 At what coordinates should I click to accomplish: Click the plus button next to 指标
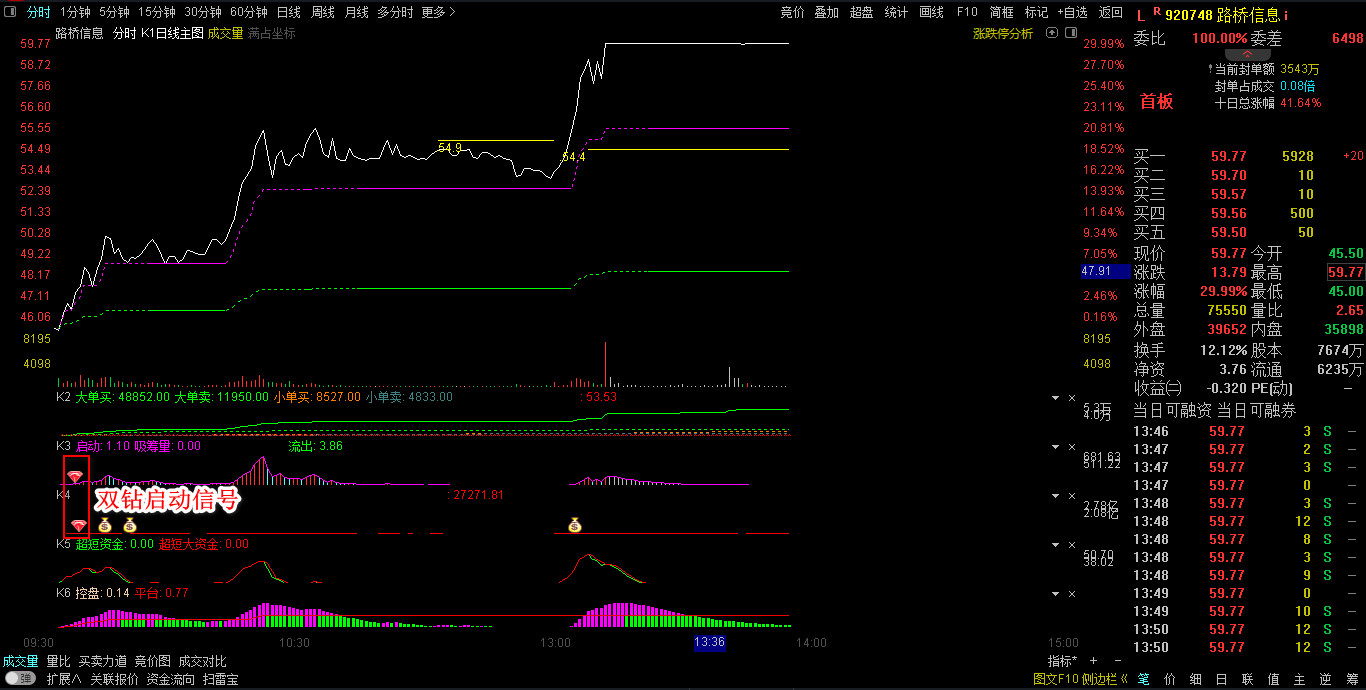[x=1093, y=661]
